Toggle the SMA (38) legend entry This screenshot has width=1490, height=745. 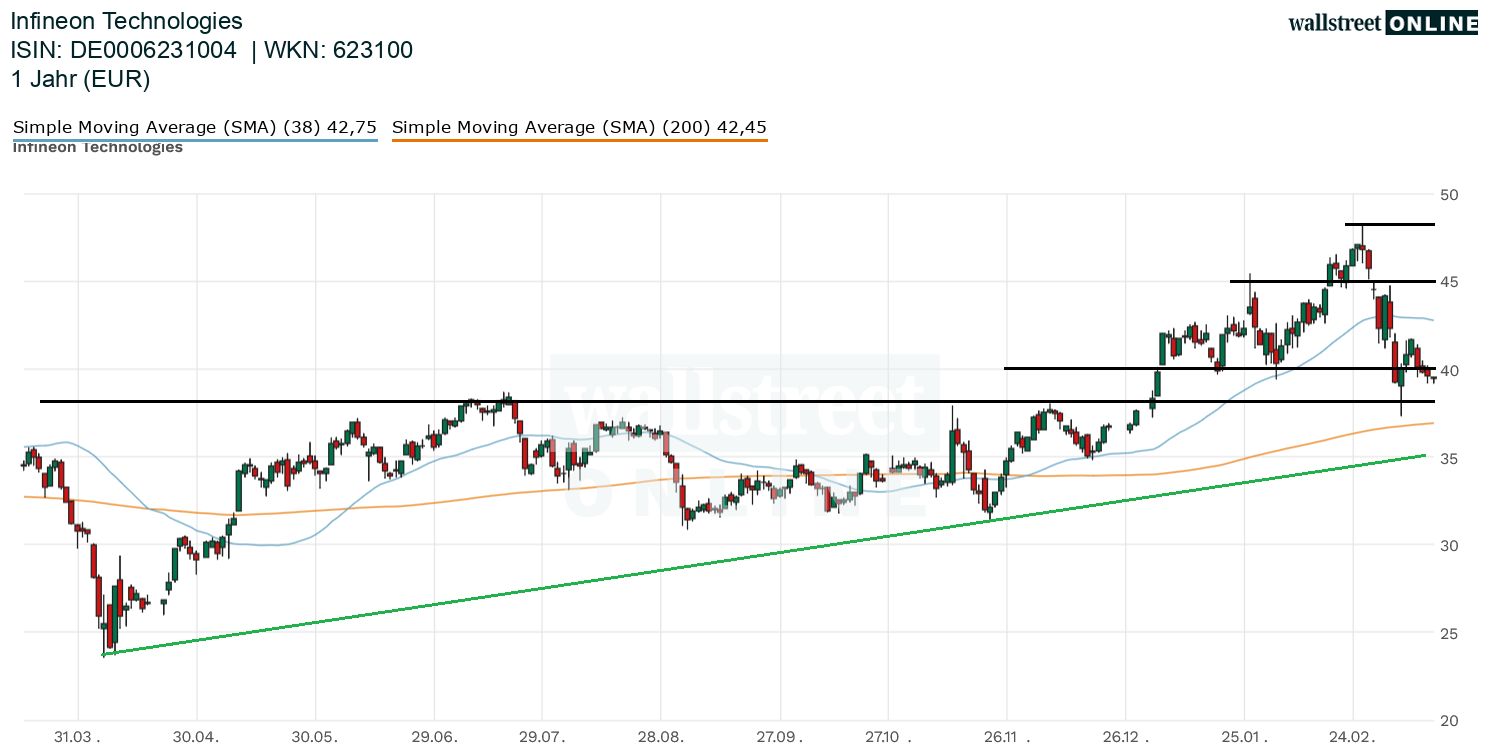point(195,127)
